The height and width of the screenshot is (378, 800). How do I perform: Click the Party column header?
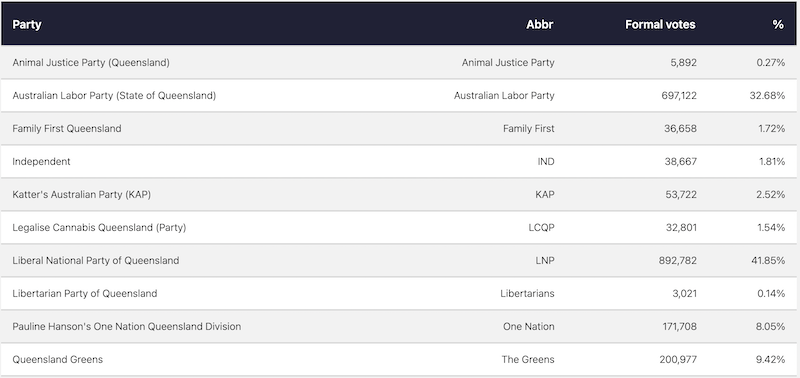(x=27, y=24)
